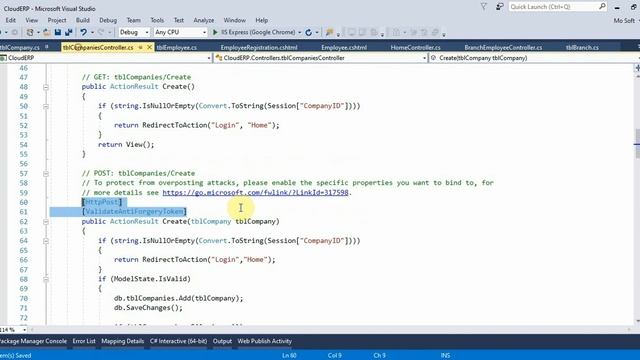Switch to the tblEmployee.cs tab
This screenshot has width=640, height=360.
click(x=177, y=47)
